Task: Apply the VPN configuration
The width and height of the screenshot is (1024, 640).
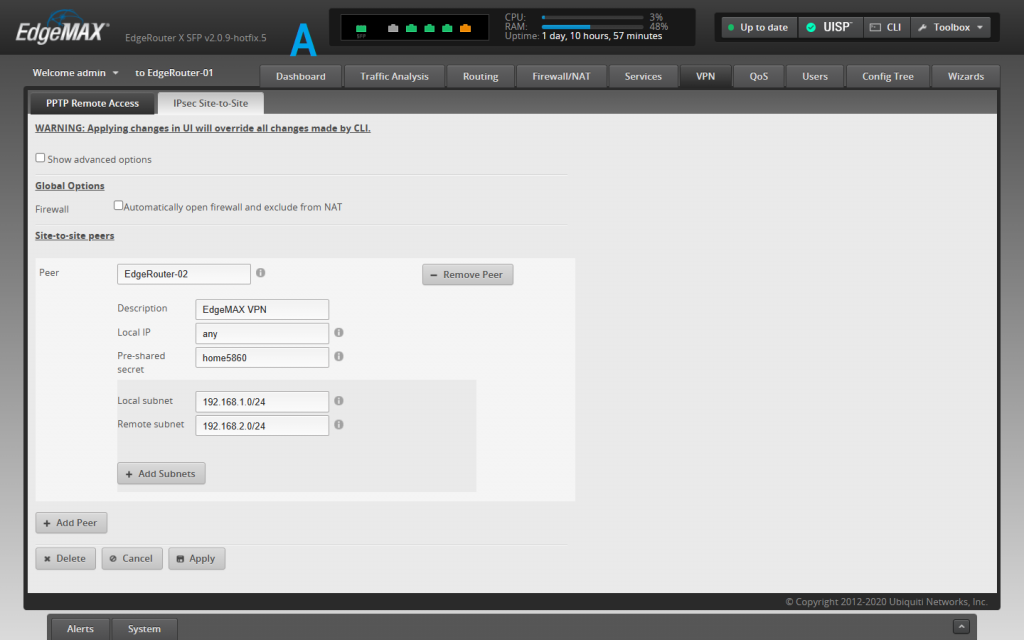Action: point(197,558)
